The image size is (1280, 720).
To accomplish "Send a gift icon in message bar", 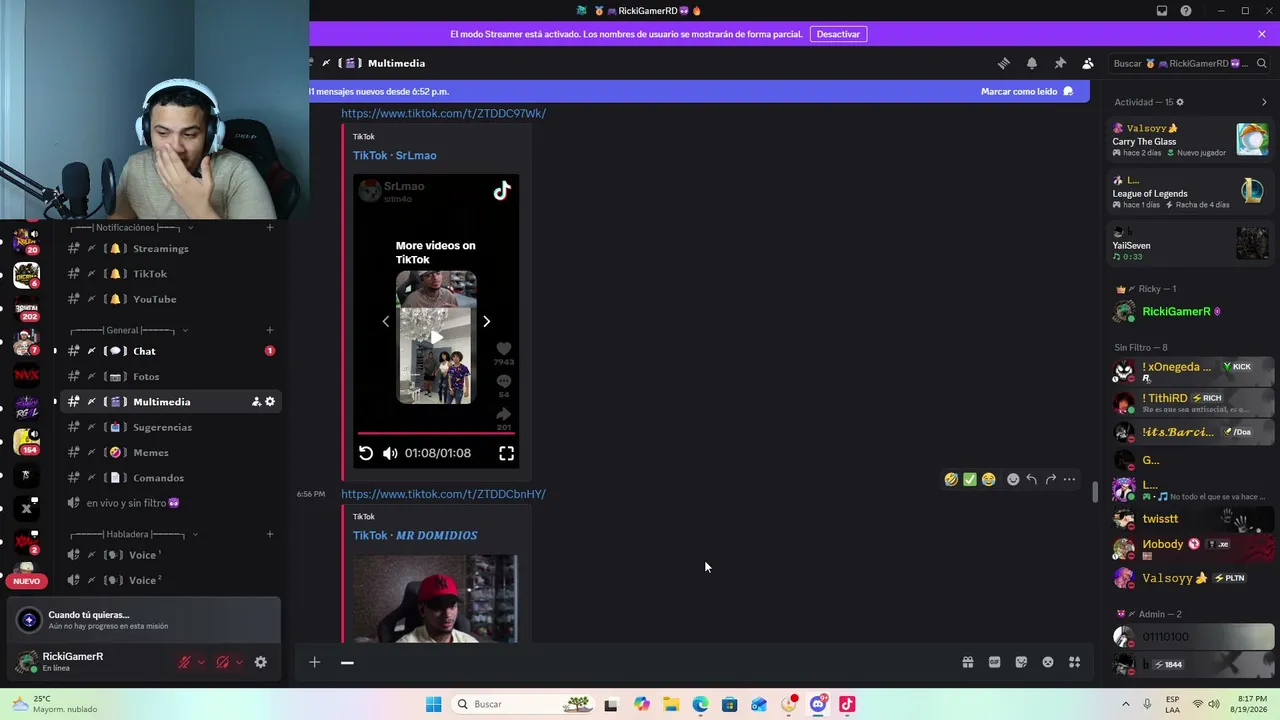I will click(x=968, y=662).
